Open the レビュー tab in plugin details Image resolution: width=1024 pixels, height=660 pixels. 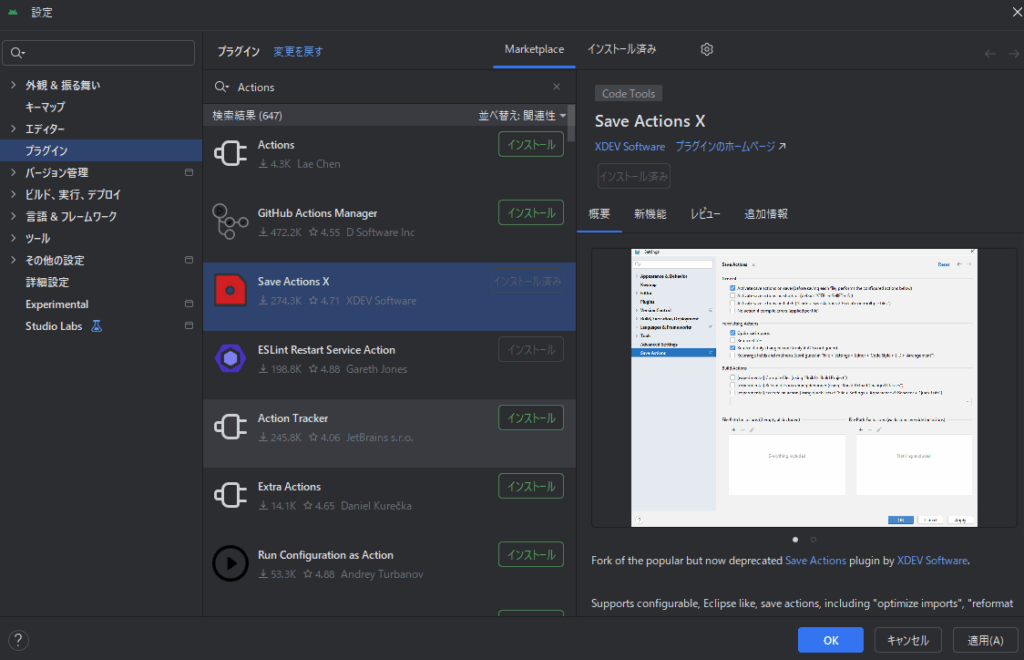pyautogui.click(x=705, y=213)
